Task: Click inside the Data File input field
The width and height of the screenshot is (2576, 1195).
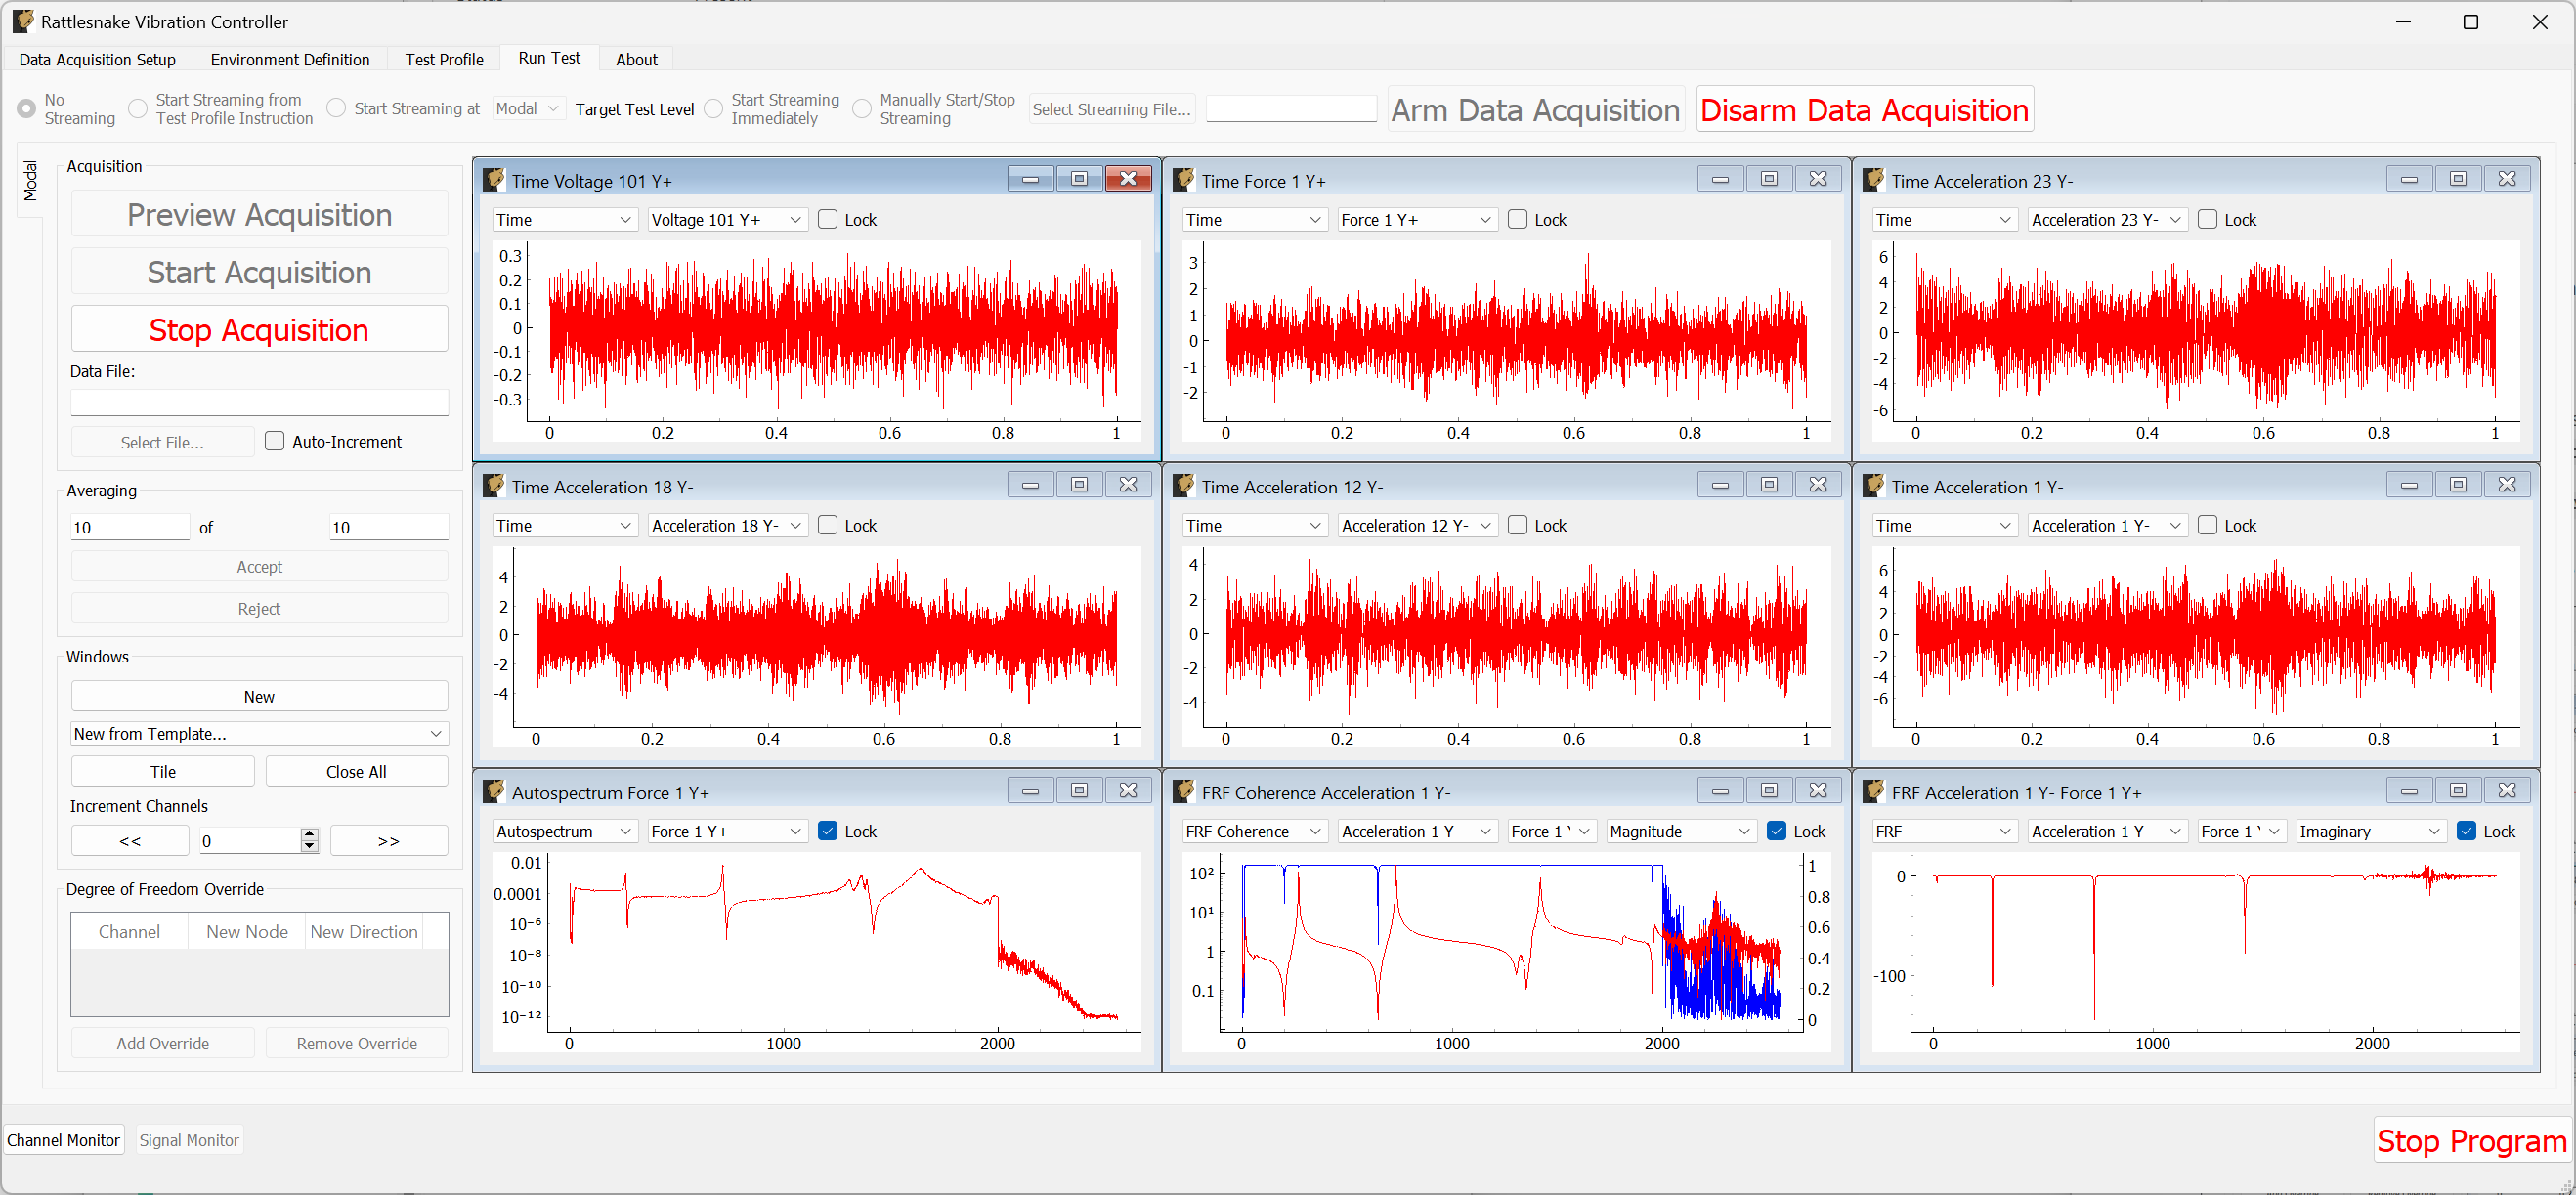Action: point(259,402)
